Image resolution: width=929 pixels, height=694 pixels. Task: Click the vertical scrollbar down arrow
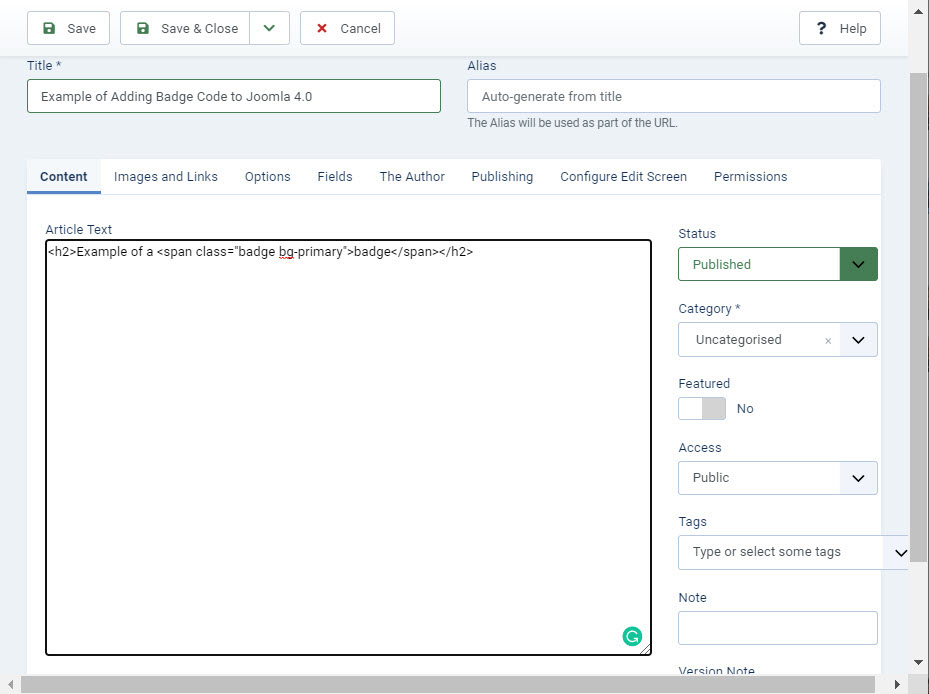click(x=919, y=662)
